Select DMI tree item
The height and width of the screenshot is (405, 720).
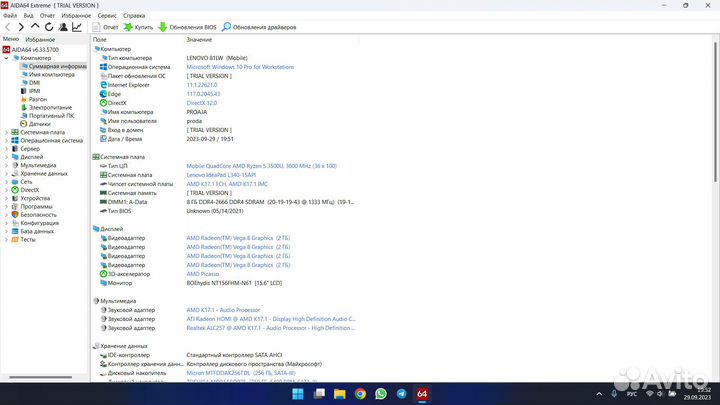[30, 83]
